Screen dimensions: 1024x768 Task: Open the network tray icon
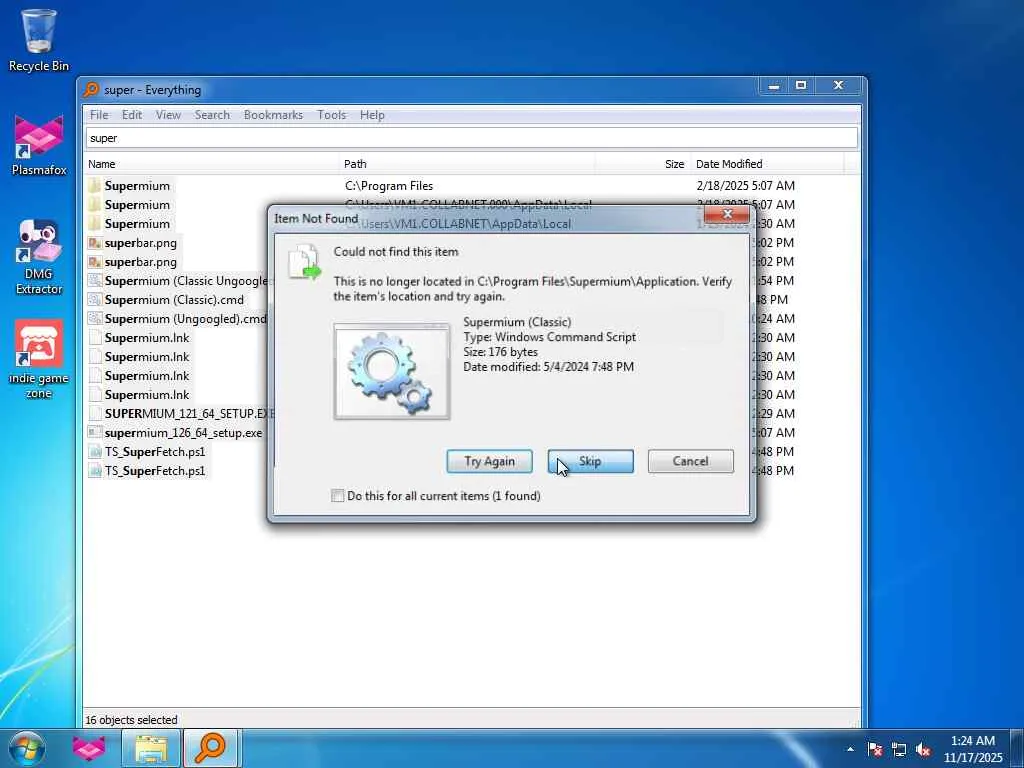pos(899,749)
